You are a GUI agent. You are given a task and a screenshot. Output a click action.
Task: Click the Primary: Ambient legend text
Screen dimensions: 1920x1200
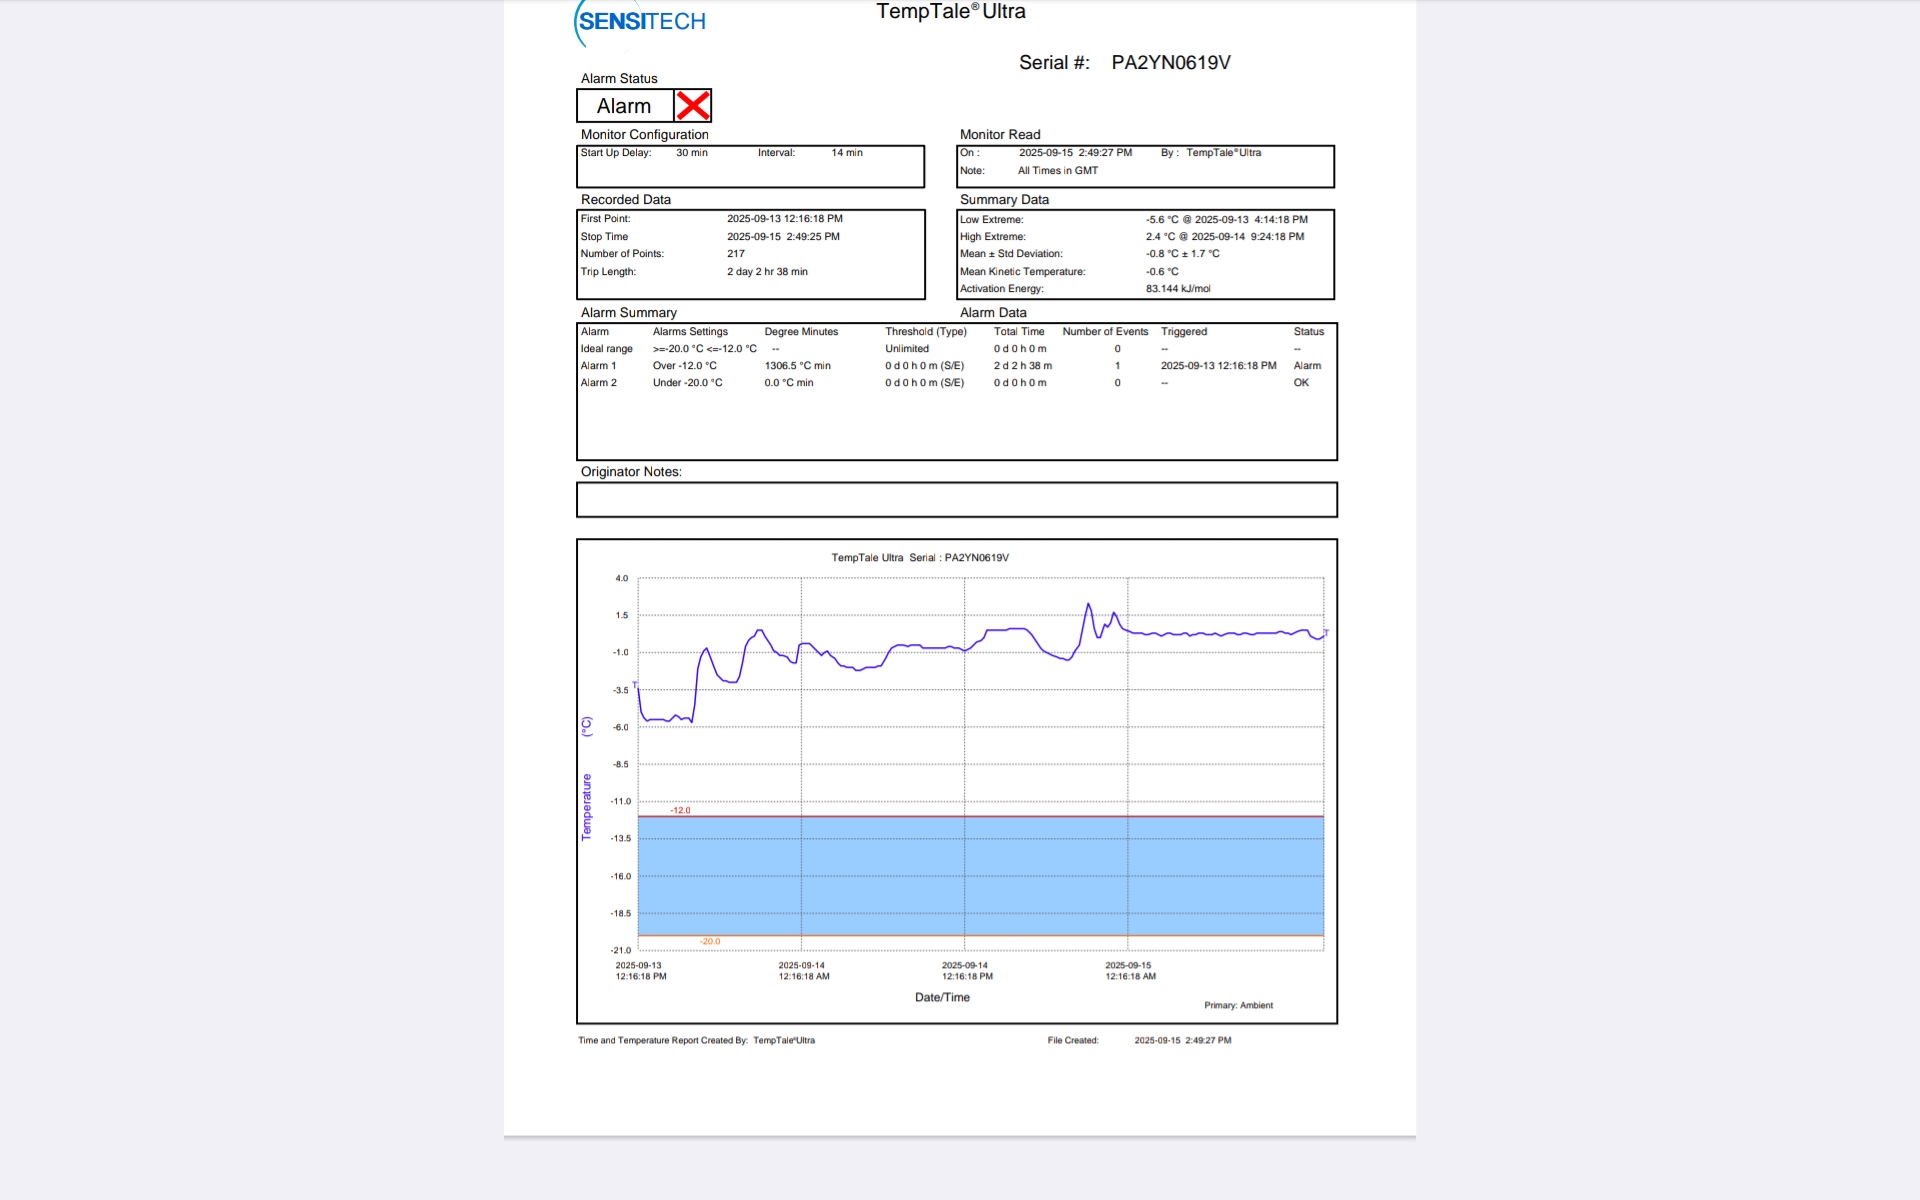[1238, 1005]
